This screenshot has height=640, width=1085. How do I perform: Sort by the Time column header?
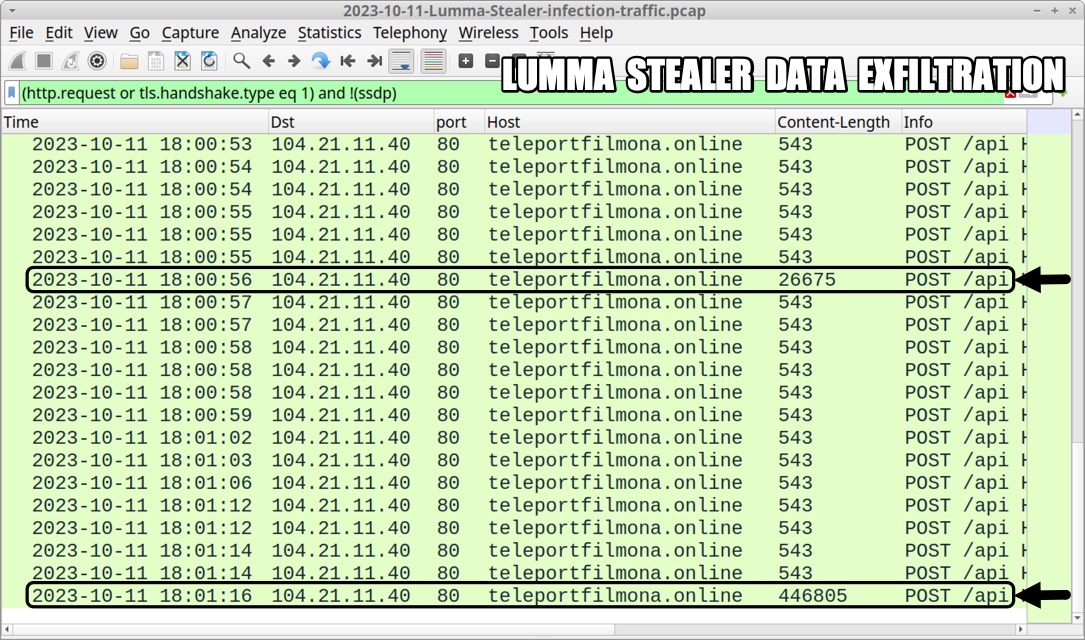135,122
